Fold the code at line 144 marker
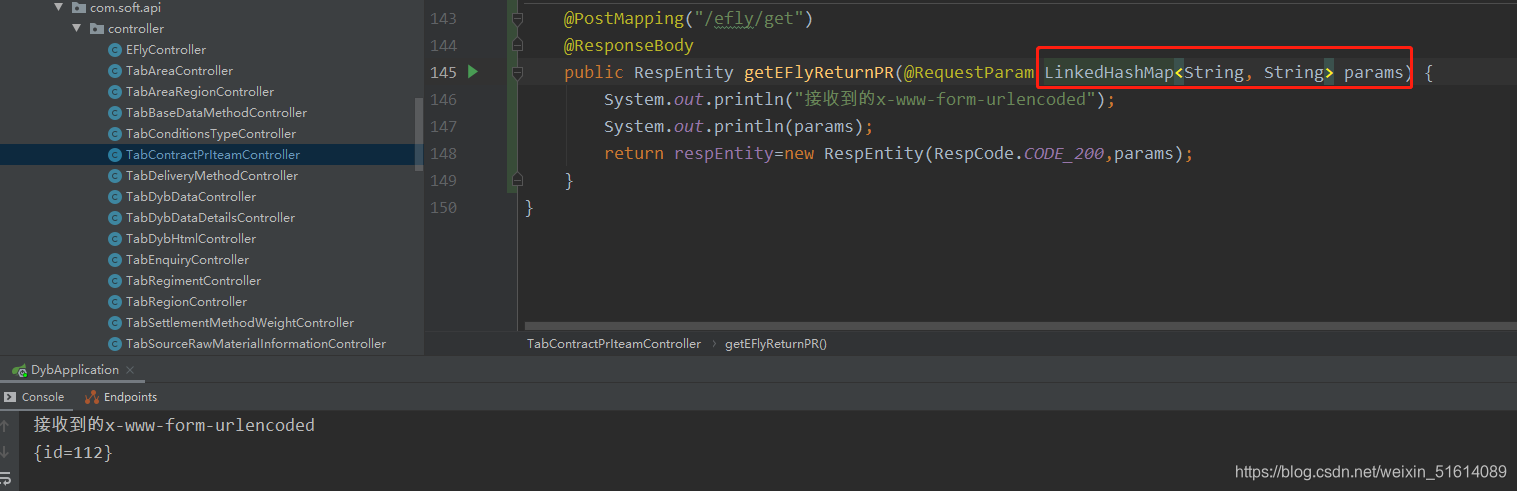The image size is (1517, 491). point(517,45)
